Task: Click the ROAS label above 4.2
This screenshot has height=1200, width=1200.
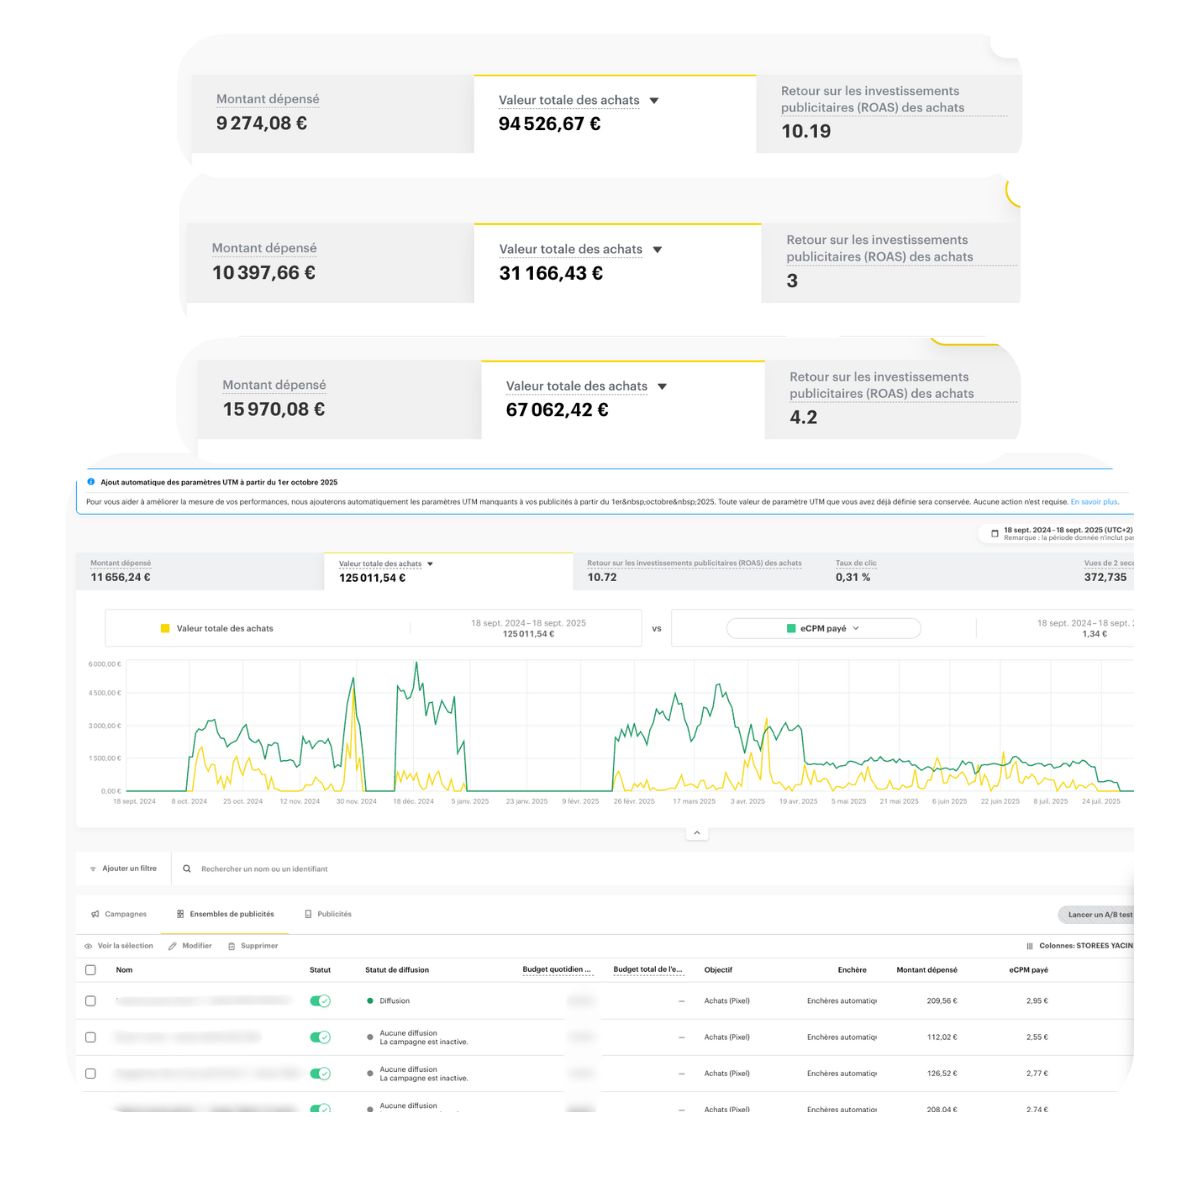Action: click(x=881, y=385)
